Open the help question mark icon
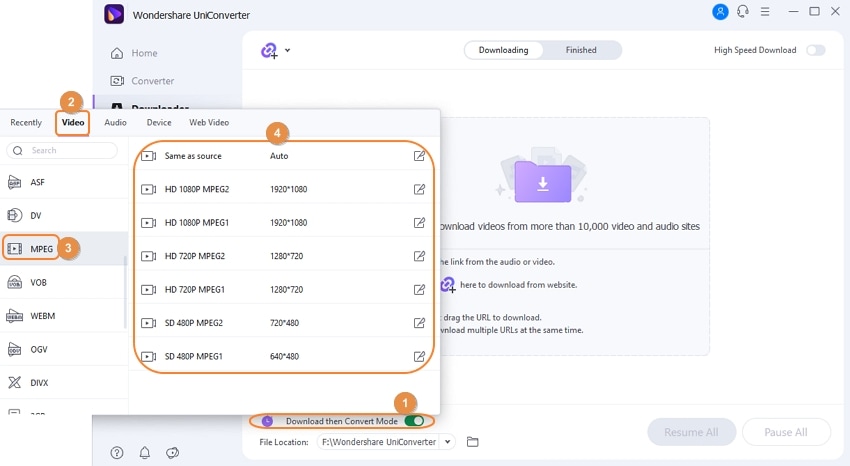Viewport: 850px width, 466px height. click(x=117, y=452)
